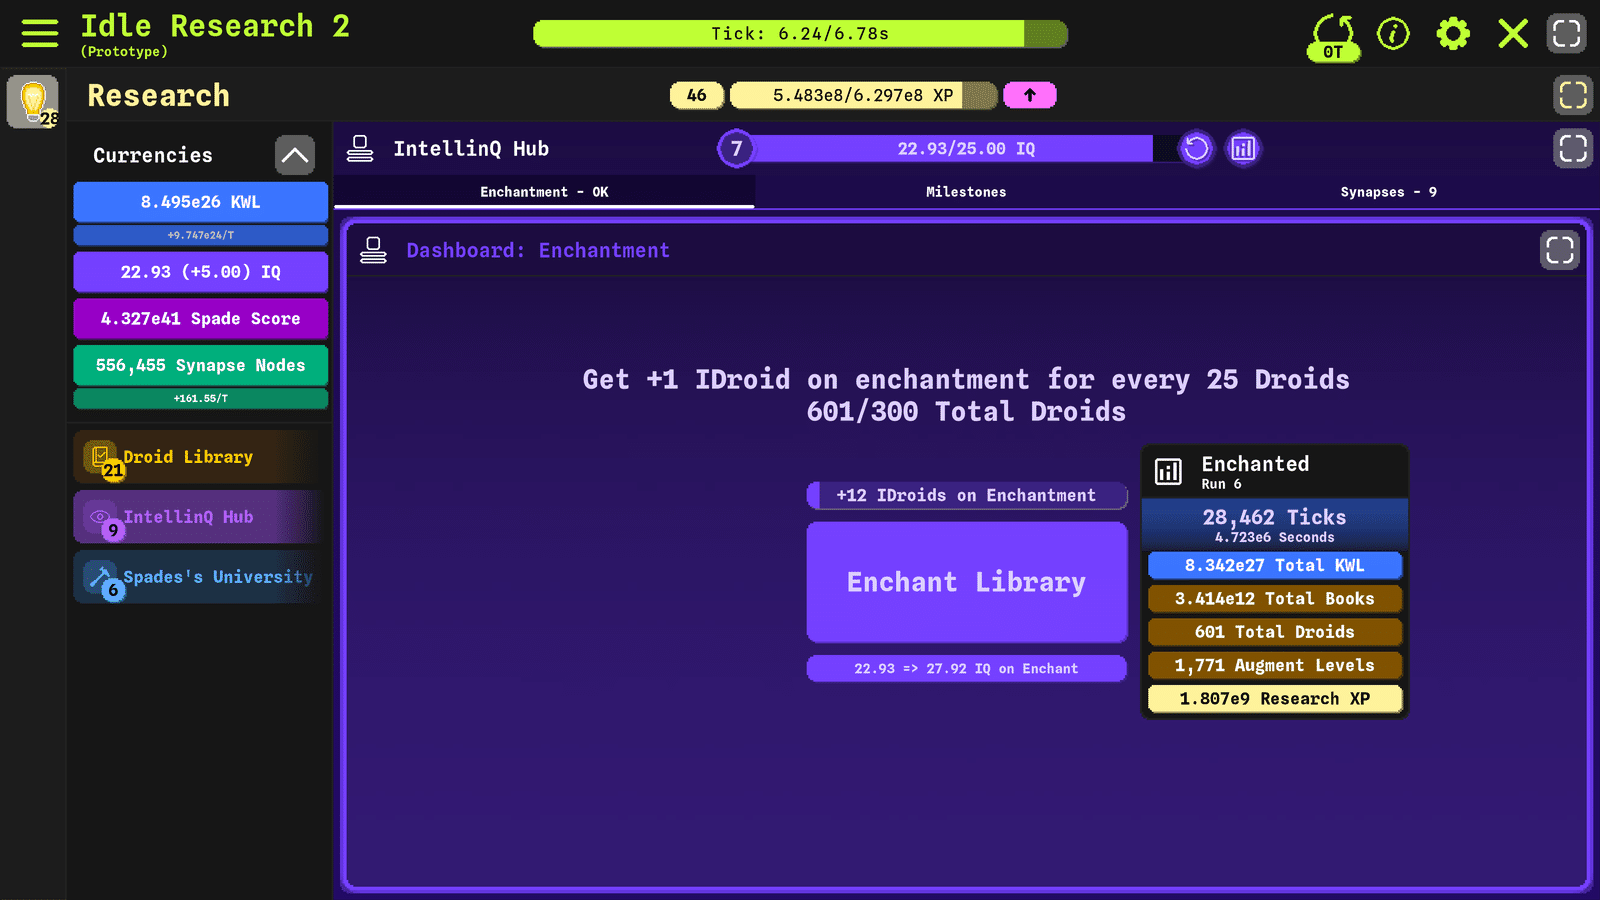Click the 601 Total Droids stat
Viewport: 1600px width, 900px height.
(x=1275, y=632)
